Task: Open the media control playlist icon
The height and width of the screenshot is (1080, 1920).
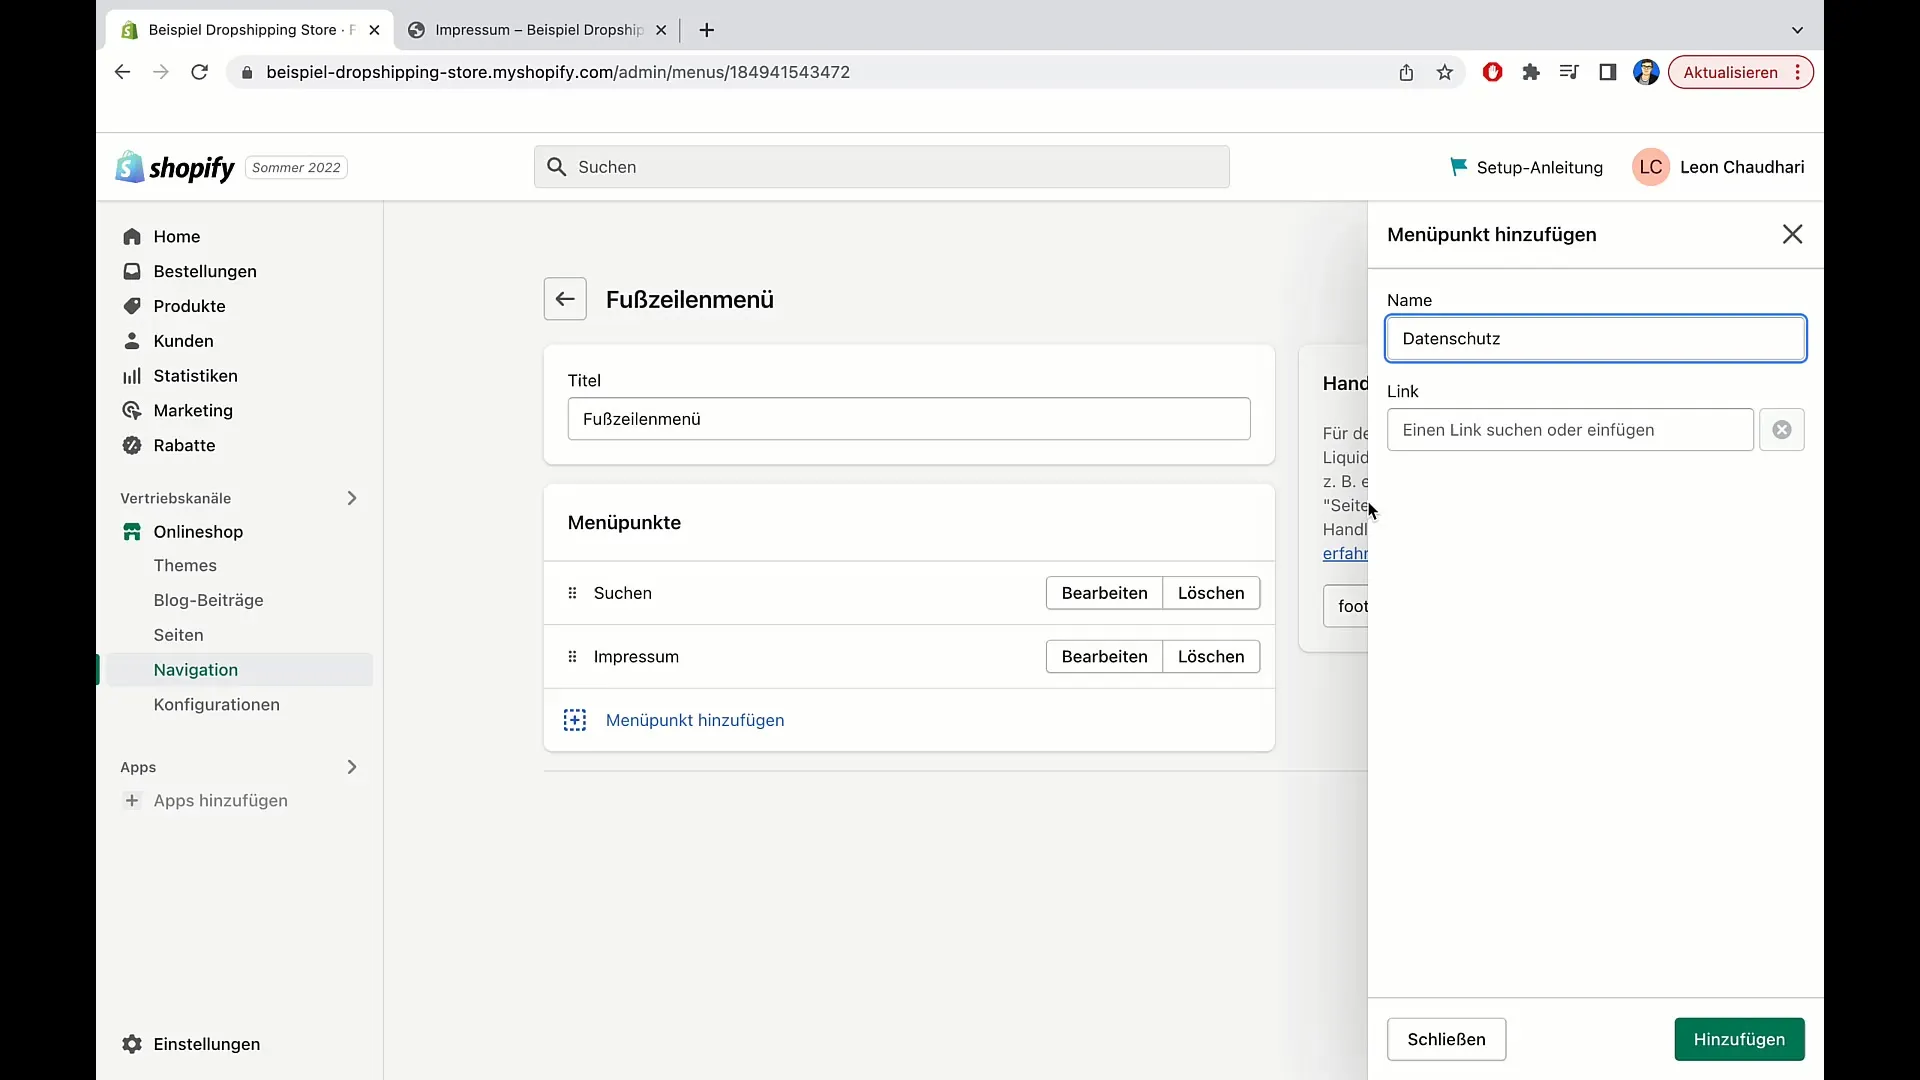Action: [1569, 72]
